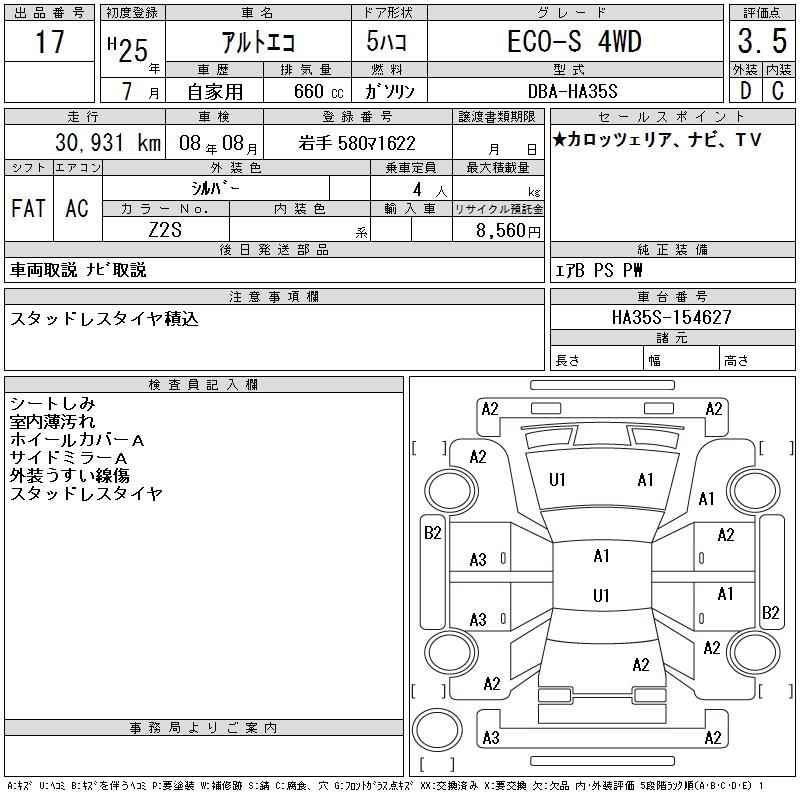
Task: Select inspector note サイドミラーA
Action: coord(68,457)
